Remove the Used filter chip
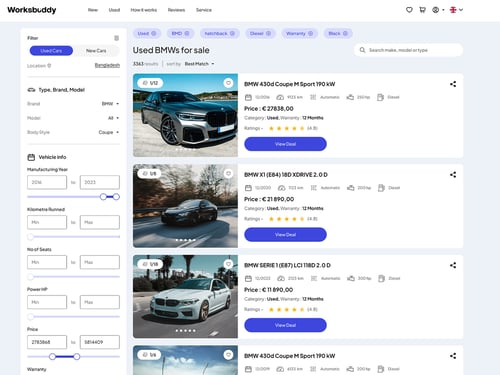This screenshot has height=375, width=500. (154, 33)
